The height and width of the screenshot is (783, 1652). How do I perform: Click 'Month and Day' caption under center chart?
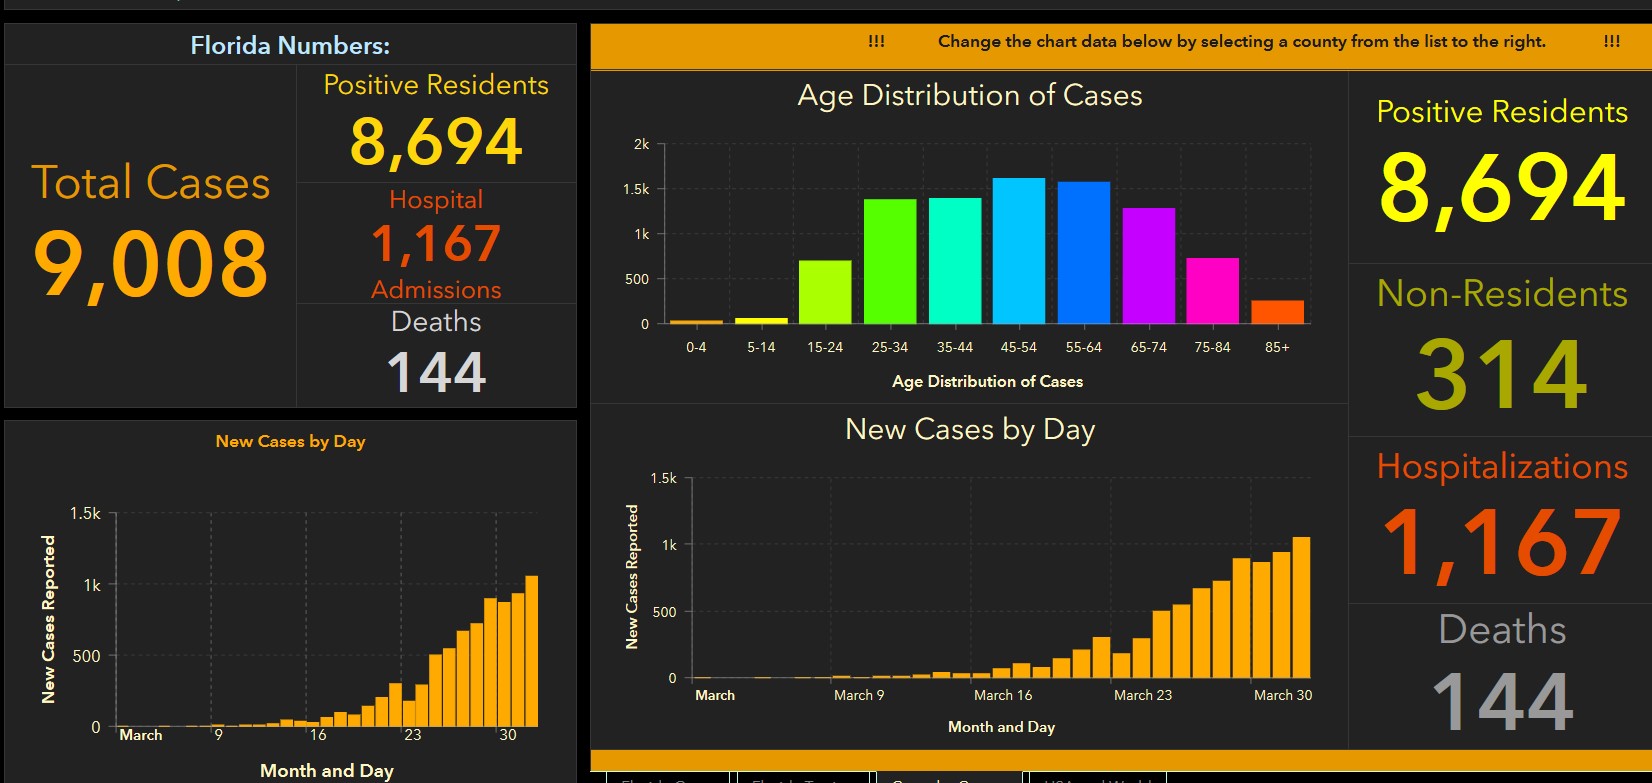[1001, 728]
